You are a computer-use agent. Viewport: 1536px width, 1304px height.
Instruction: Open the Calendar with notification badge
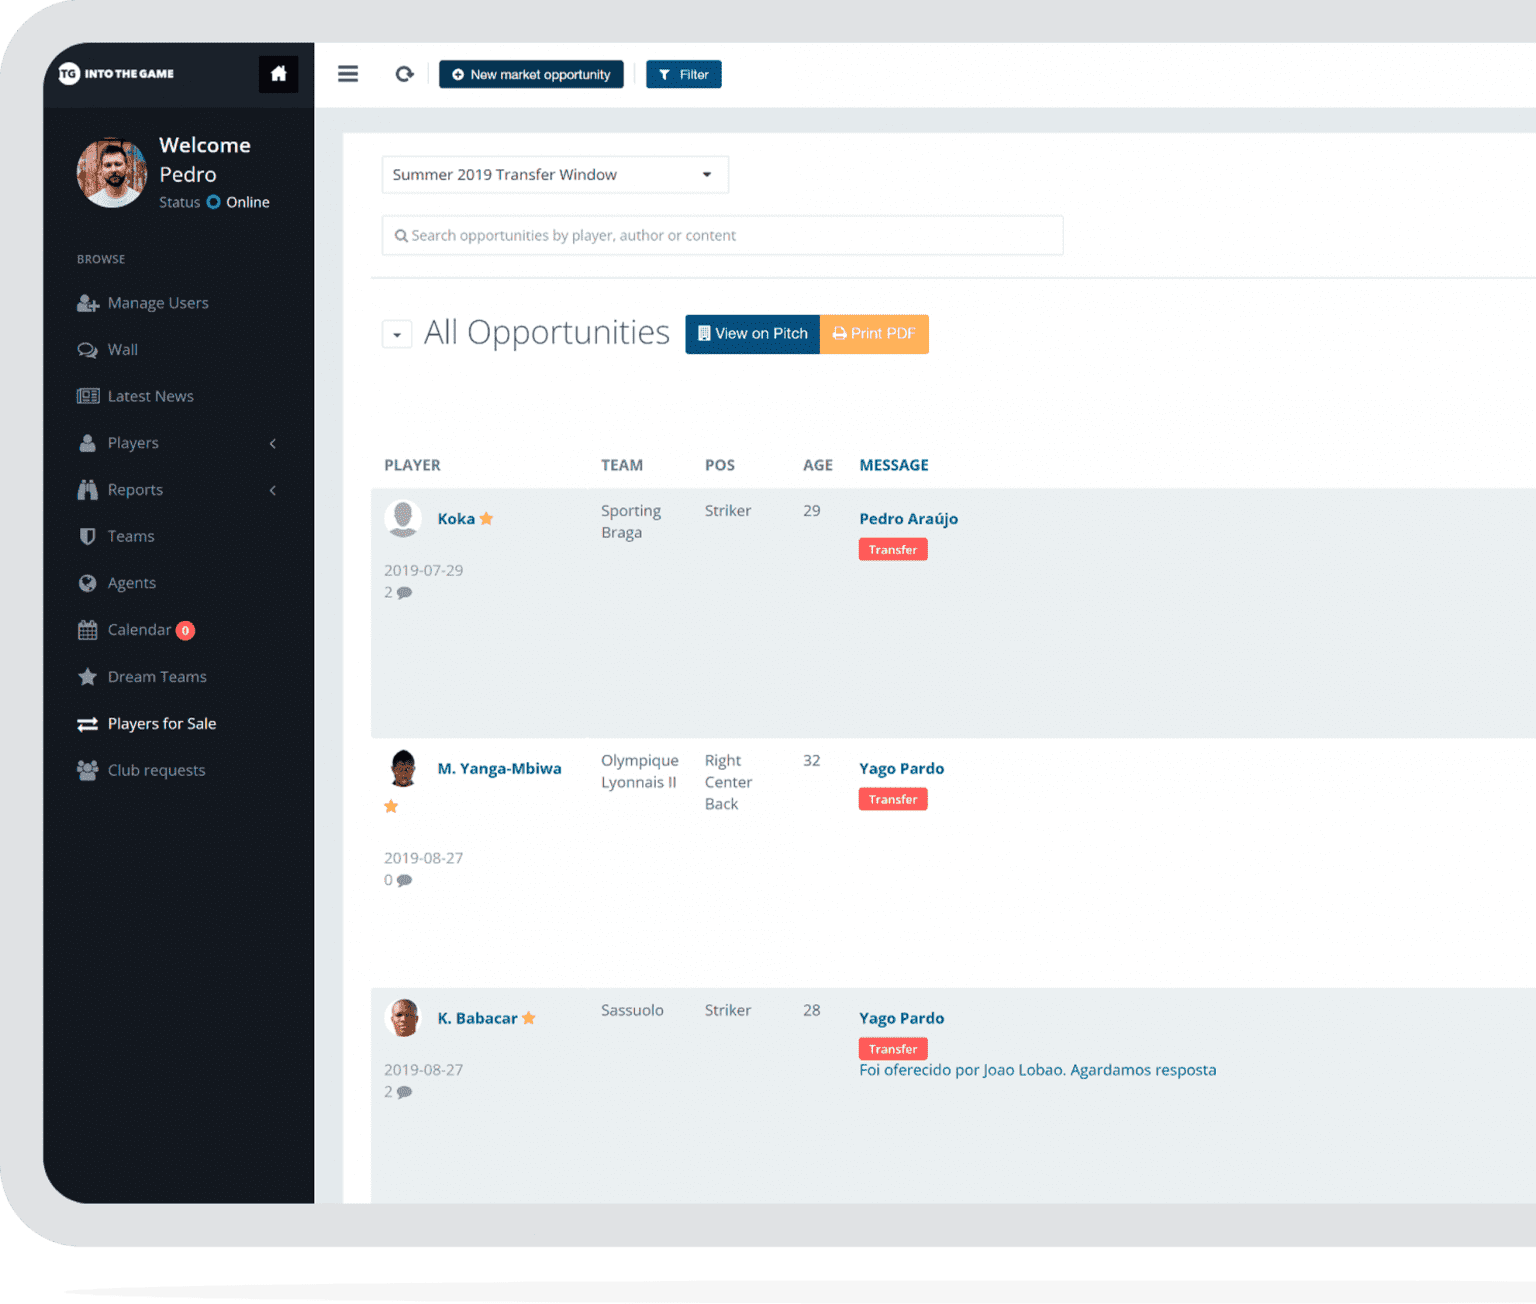(x=139, y=630)
